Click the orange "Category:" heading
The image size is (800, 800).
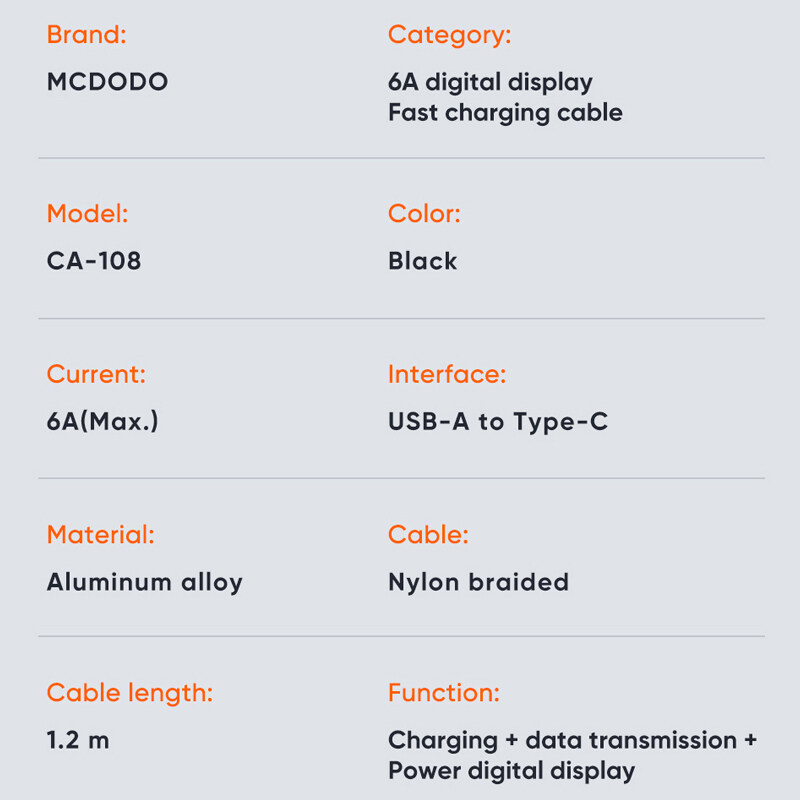pos(449,35)
